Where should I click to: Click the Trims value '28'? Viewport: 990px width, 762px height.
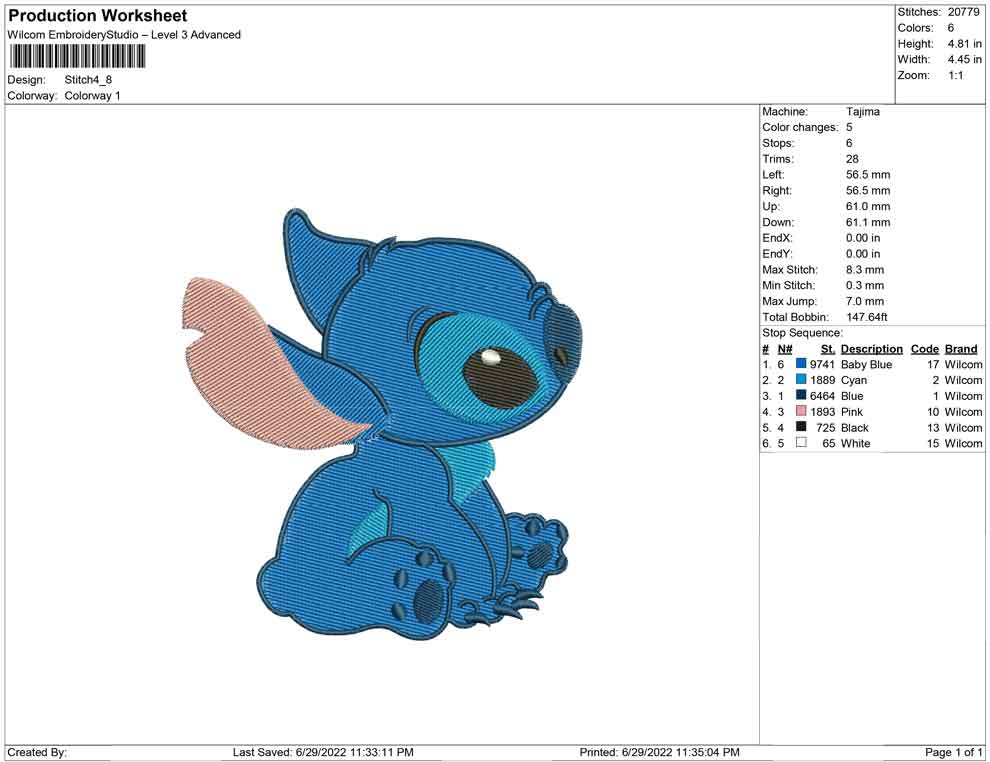(852, 159)
